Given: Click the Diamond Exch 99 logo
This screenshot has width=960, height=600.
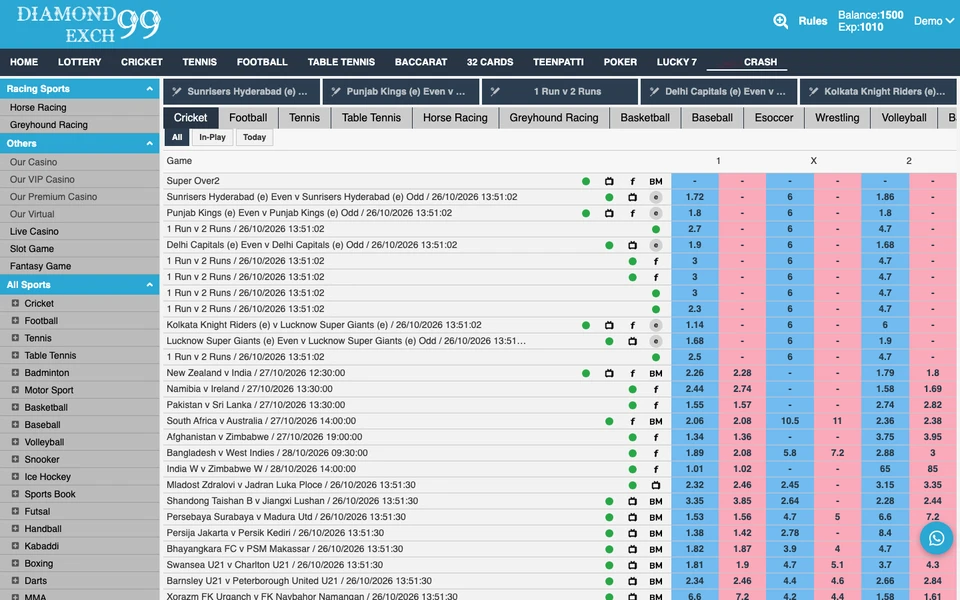Looking at the screenshot, I should tap(89, 24).
